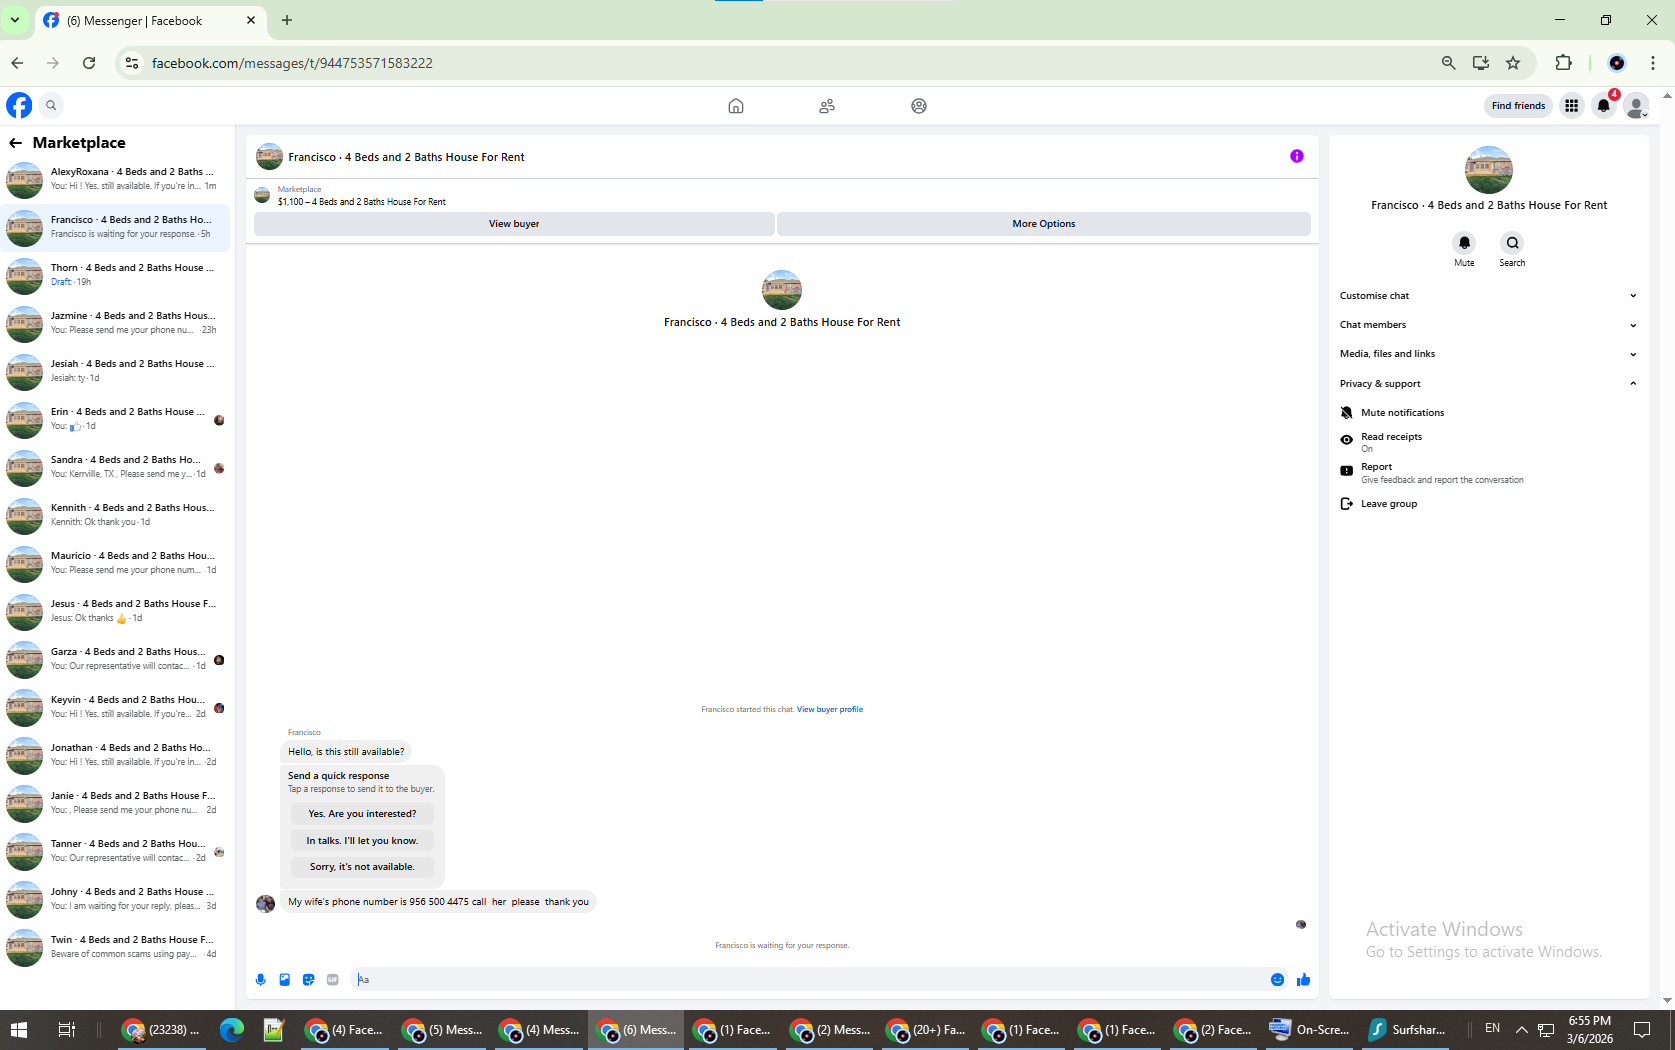Image resolution: width=1675 pixels, height=1050 pixels.
Task: Open the tab search dropdown arrow
Action: (x=15, y=20)
